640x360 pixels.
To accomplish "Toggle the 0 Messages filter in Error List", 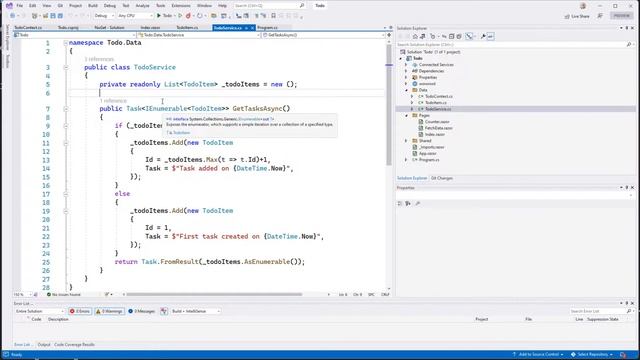I will pyautogui.click(x=142, y=311).
